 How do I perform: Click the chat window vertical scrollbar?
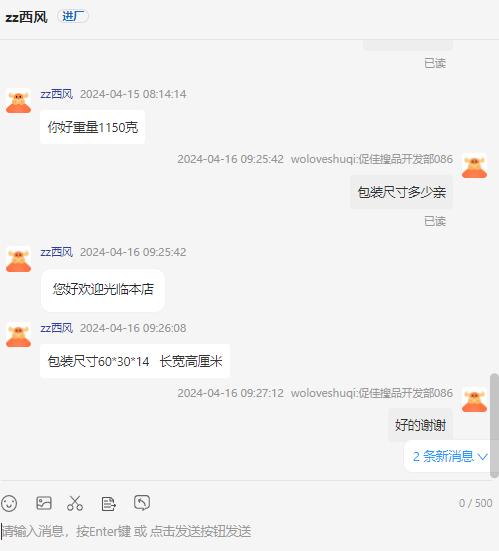pos(494,426)
